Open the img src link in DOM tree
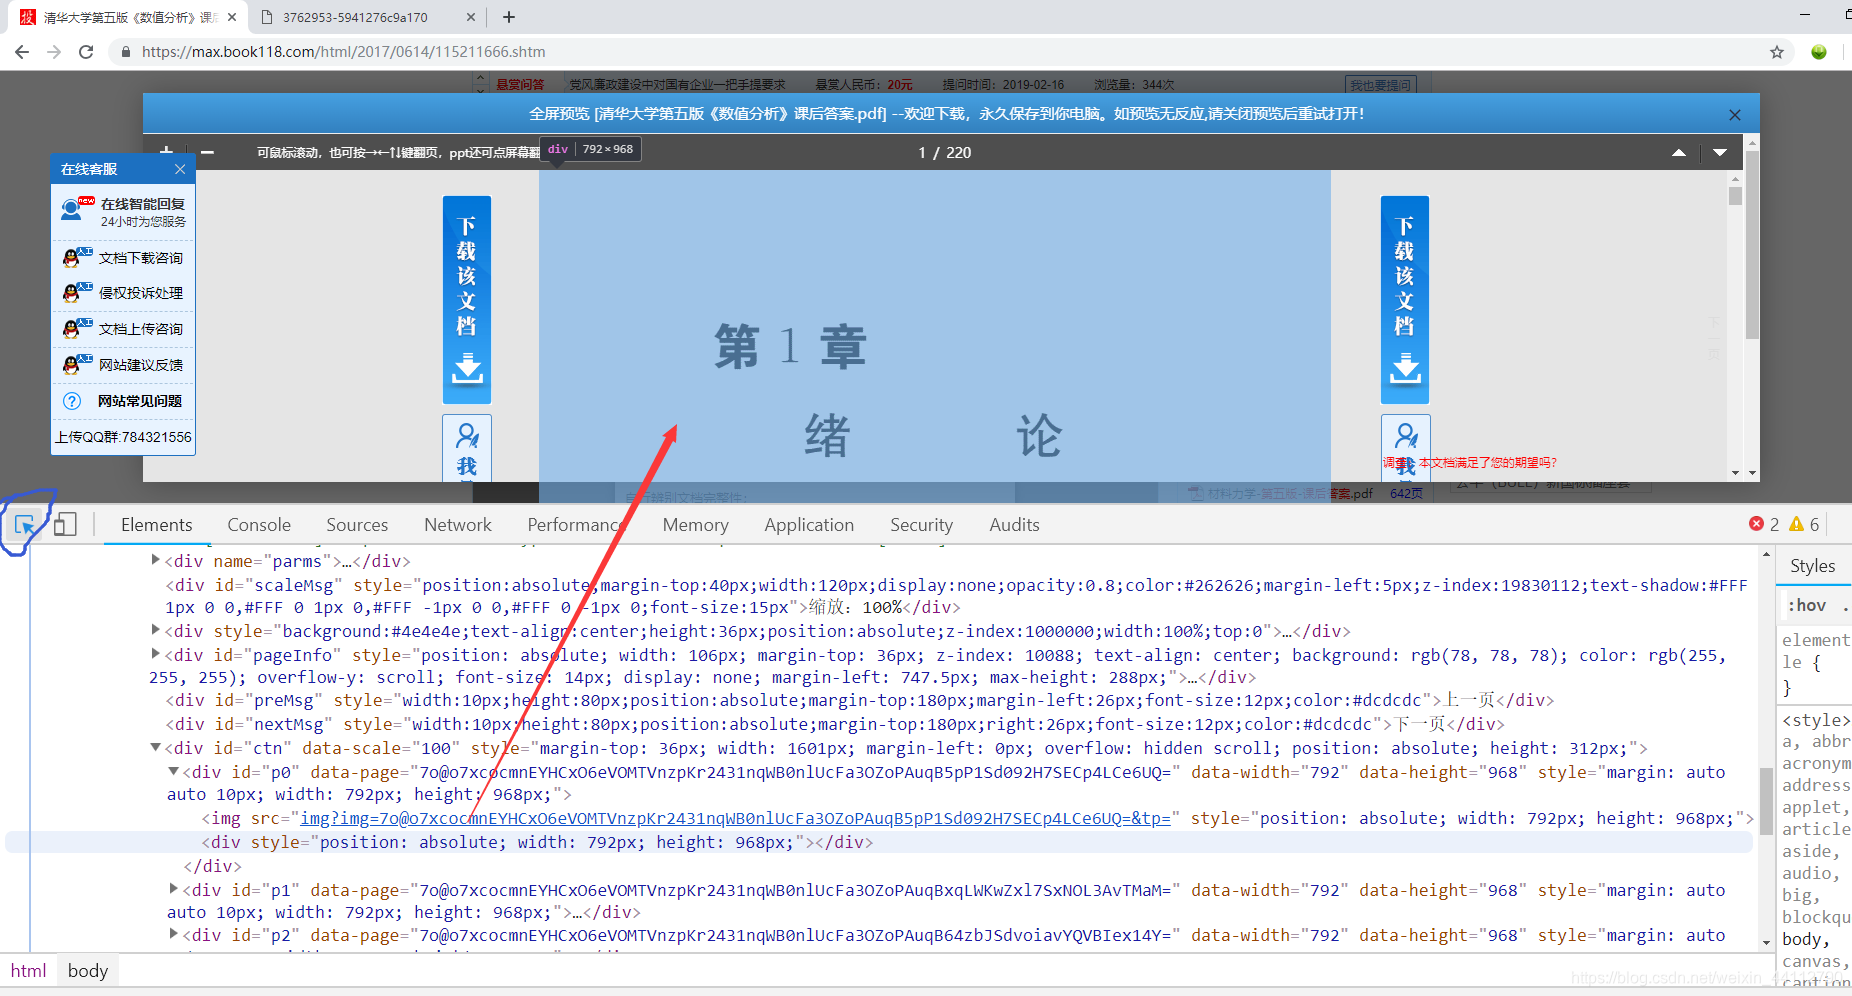This screenshot has height=996, width=1852. pos(735,819)
